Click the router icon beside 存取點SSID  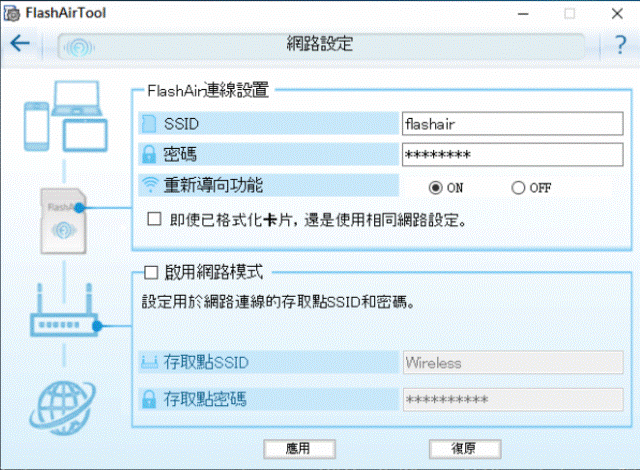(149, 362)
